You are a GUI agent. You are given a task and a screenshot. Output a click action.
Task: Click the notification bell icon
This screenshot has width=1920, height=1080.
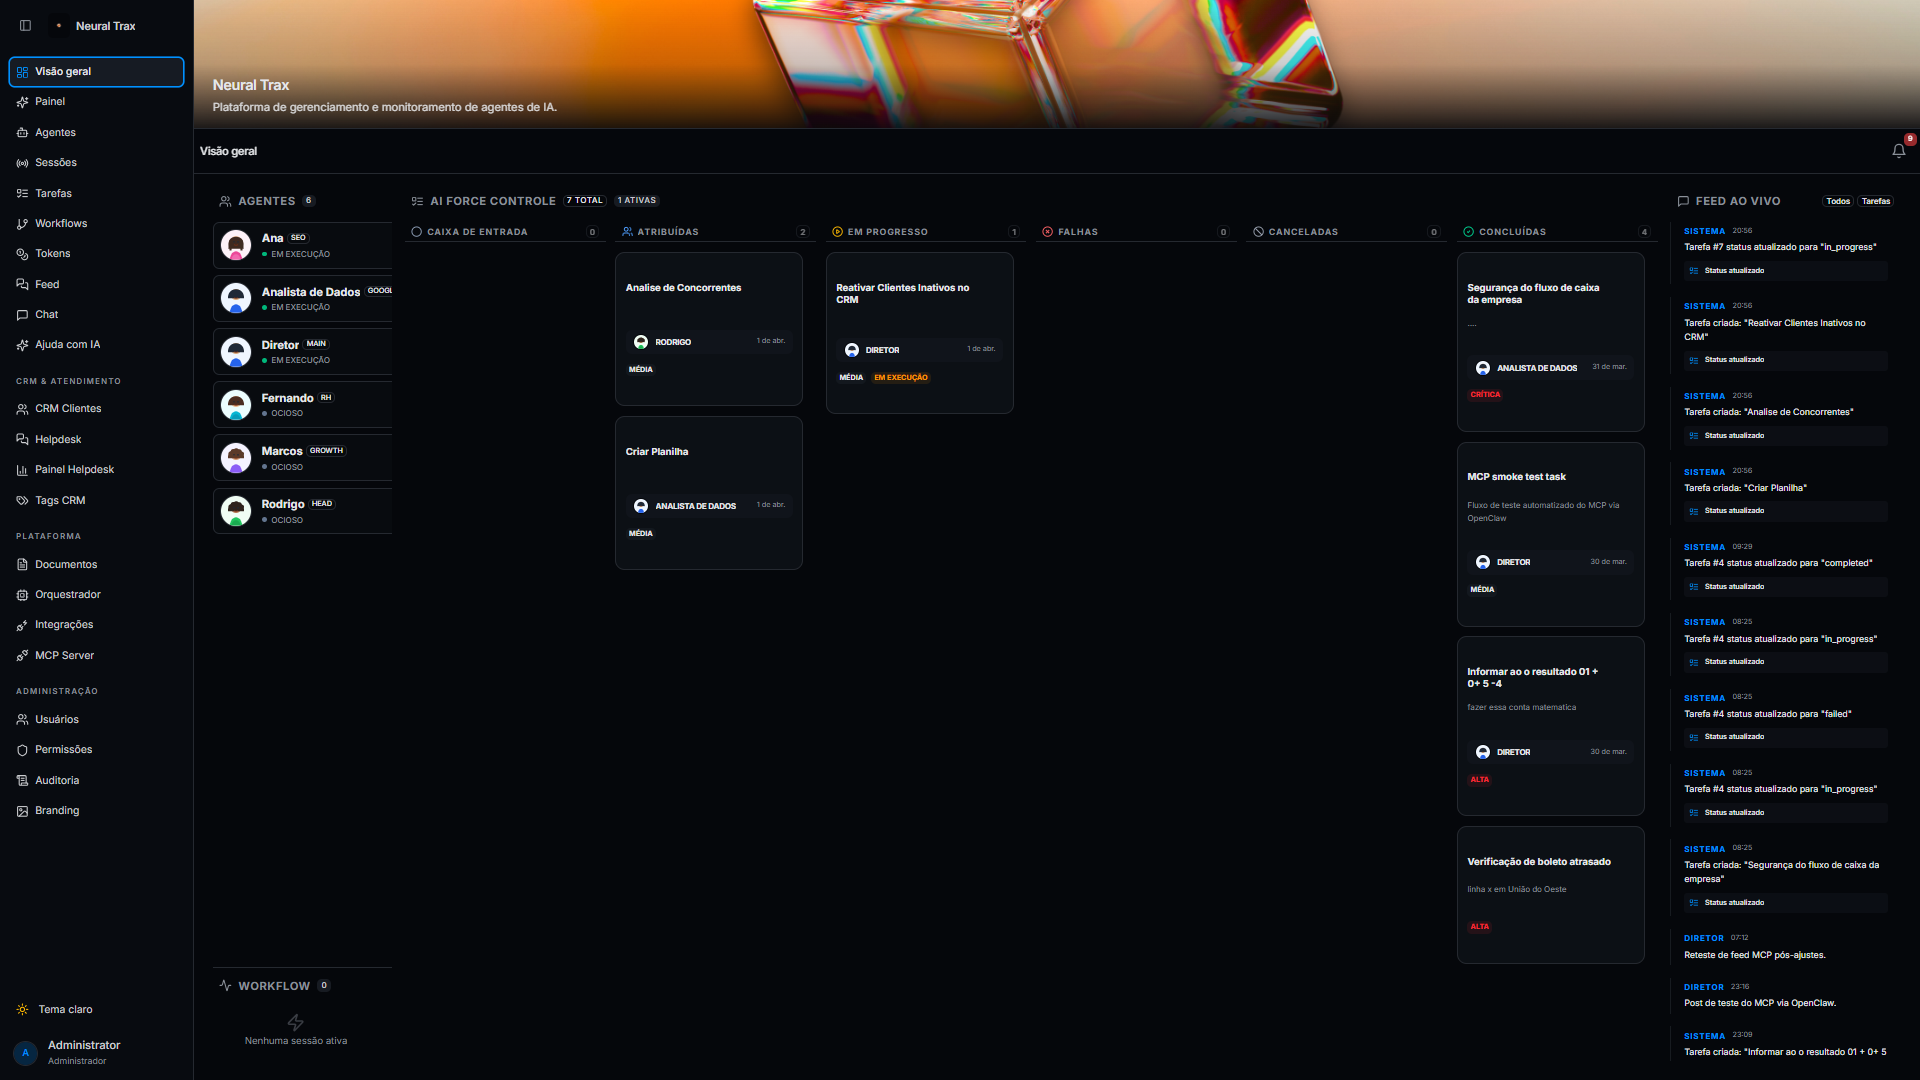tap(1898, 151)
